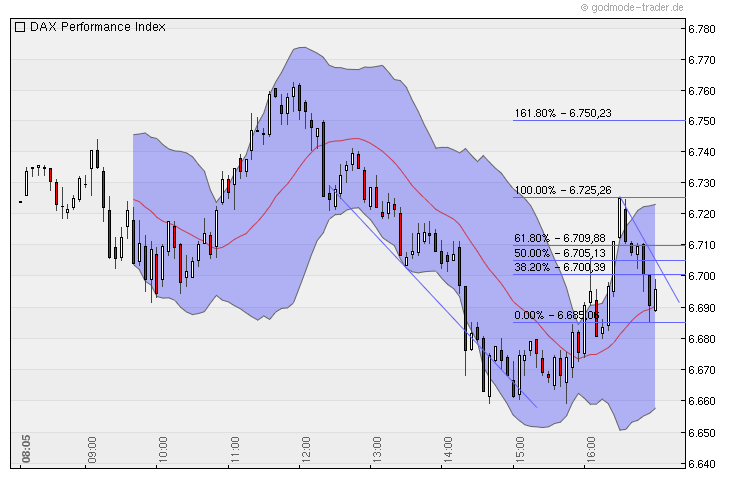Click the 50.00% – 6.705,13 Fibonacci label
The image size is (730, 481).
click(560, 253)
